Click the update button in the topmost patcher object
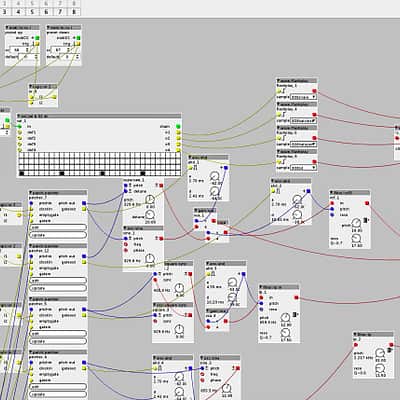 (58, 235)
